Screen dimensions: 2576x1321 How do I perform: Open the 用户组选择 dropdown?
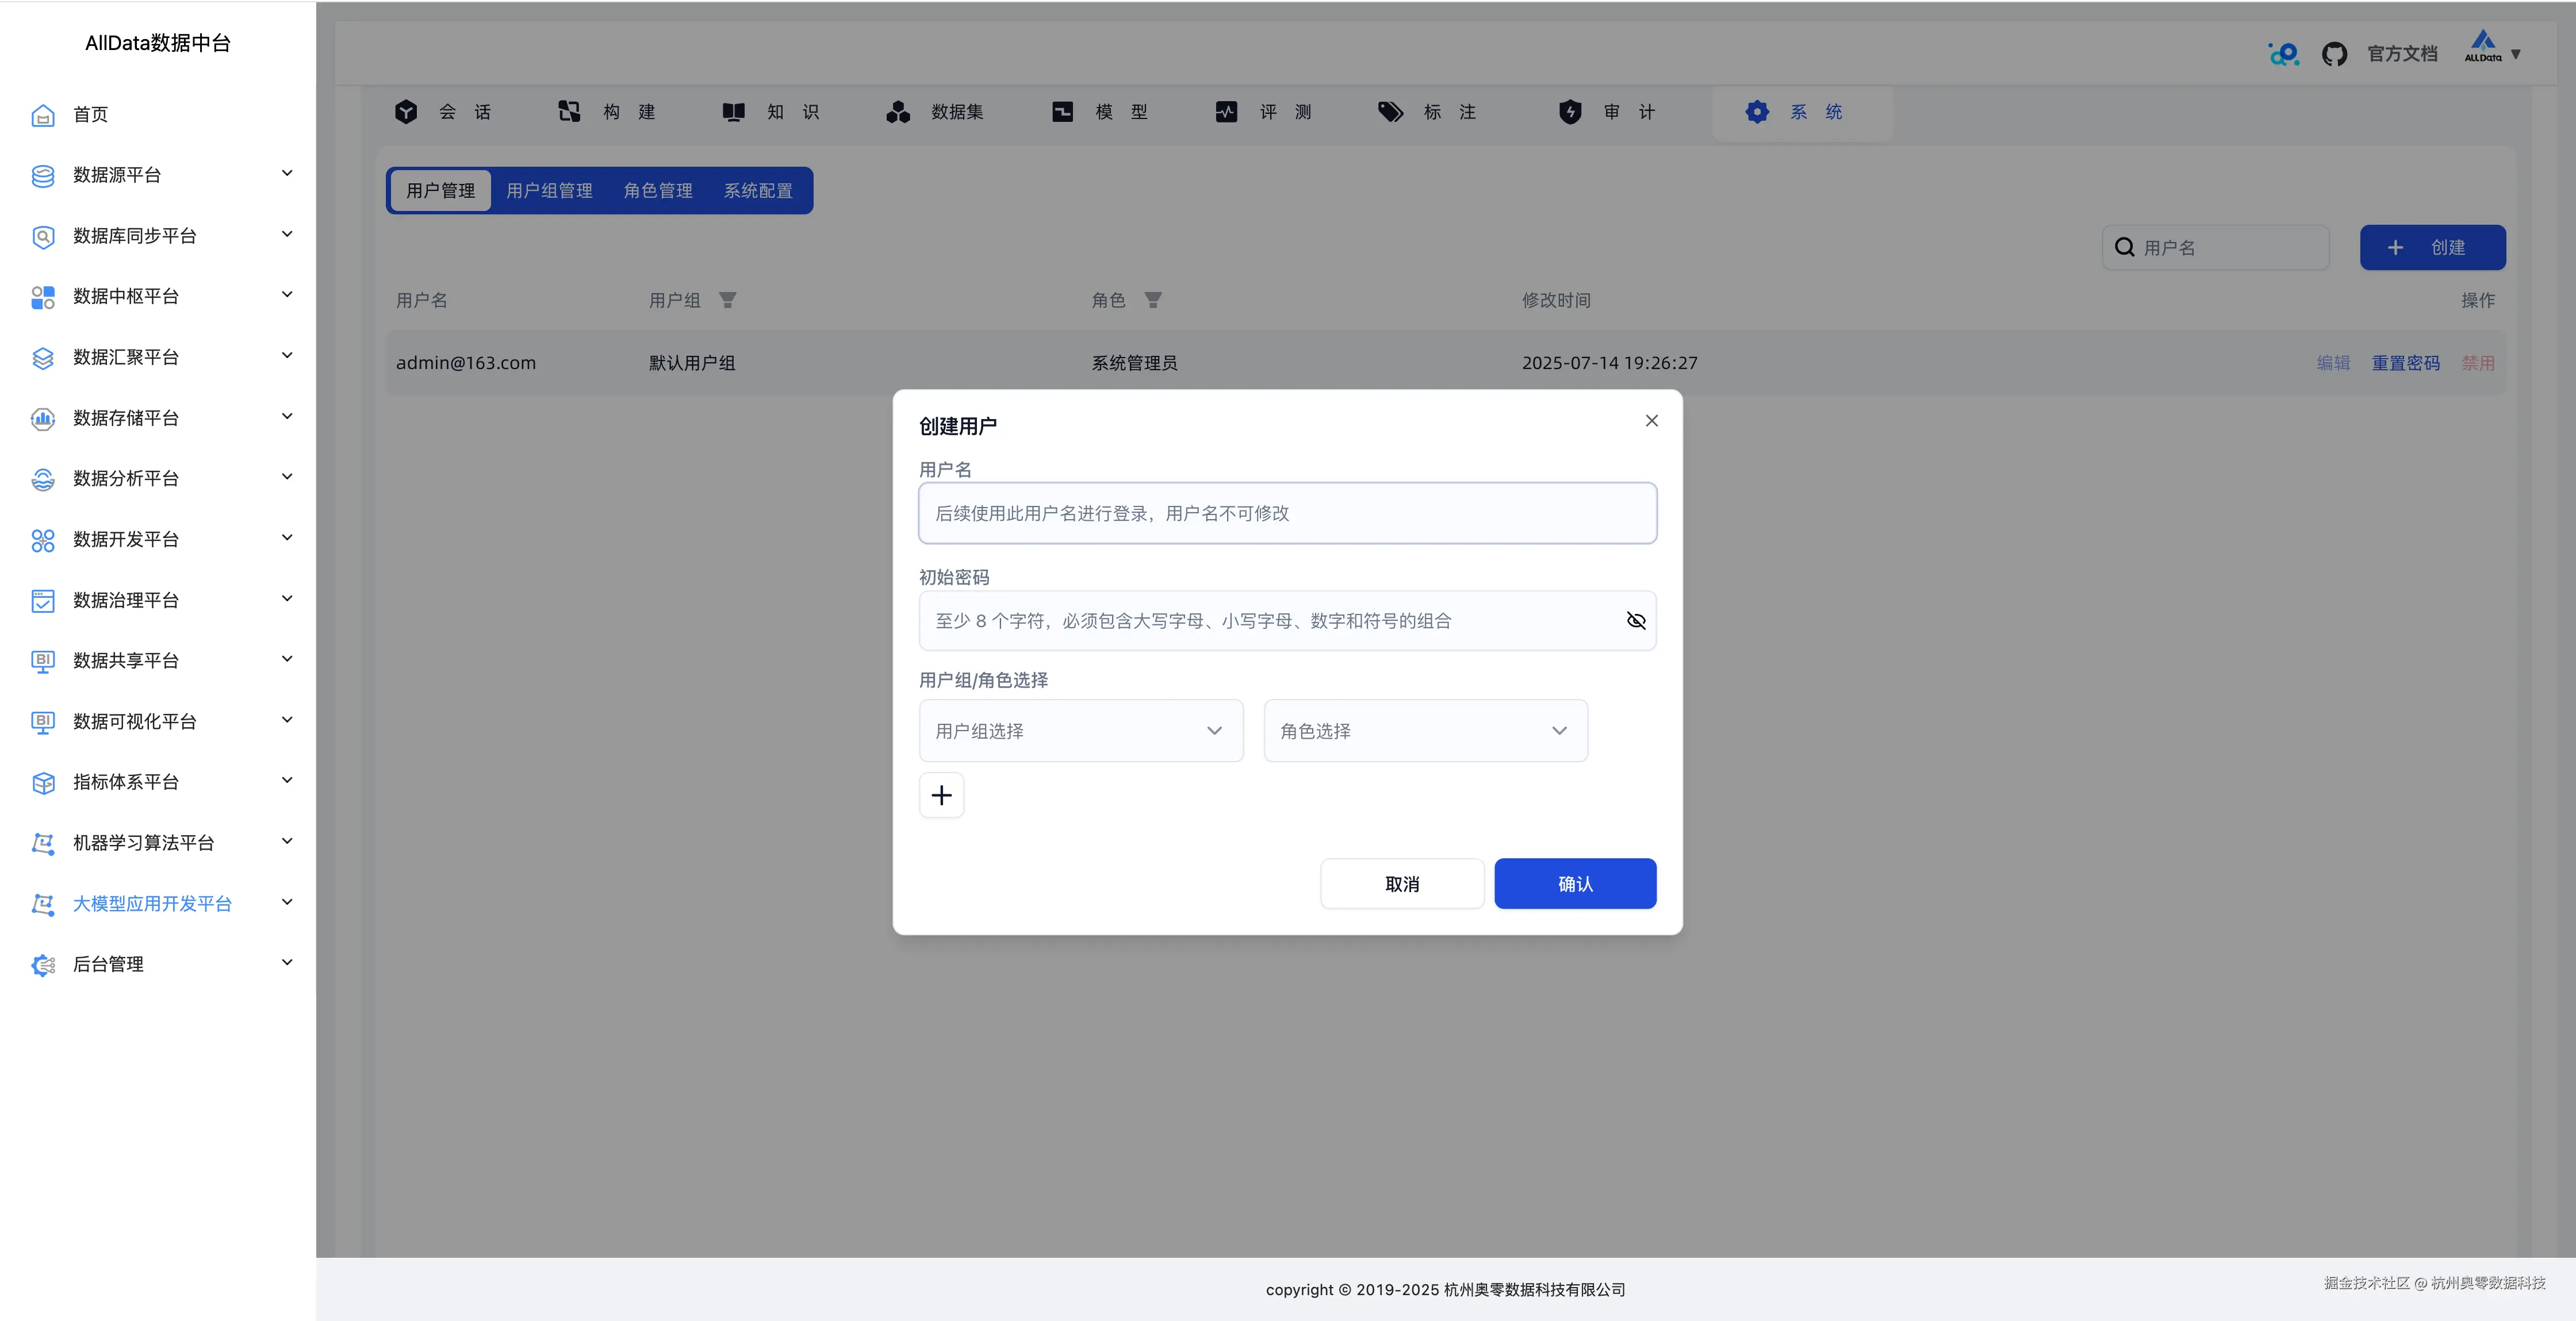[x=1081, y=731]
